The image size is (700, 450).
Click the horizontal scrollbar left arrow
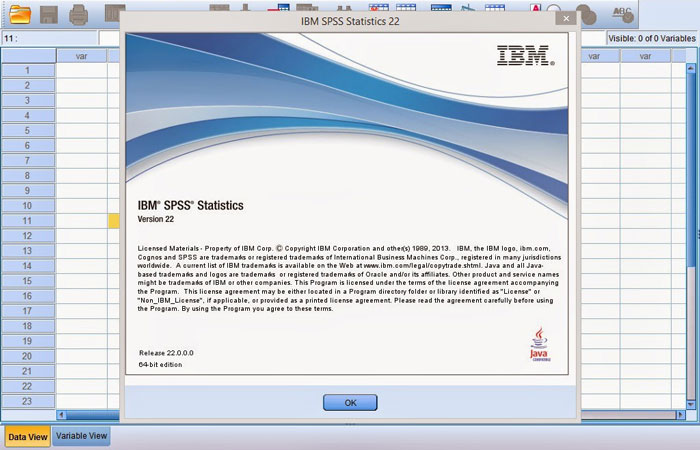tap(62, 415)
